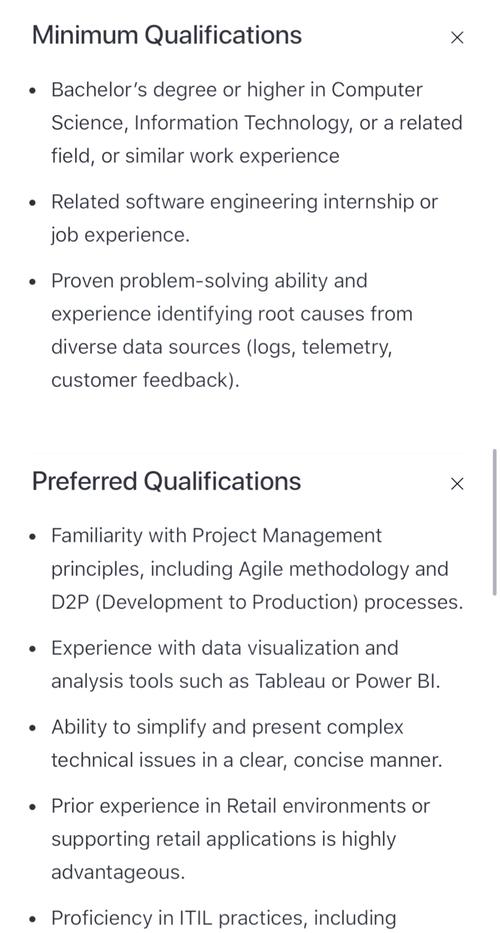Collapse the Preferred Qualifications section with its X icon

click(x=457, y=484)
